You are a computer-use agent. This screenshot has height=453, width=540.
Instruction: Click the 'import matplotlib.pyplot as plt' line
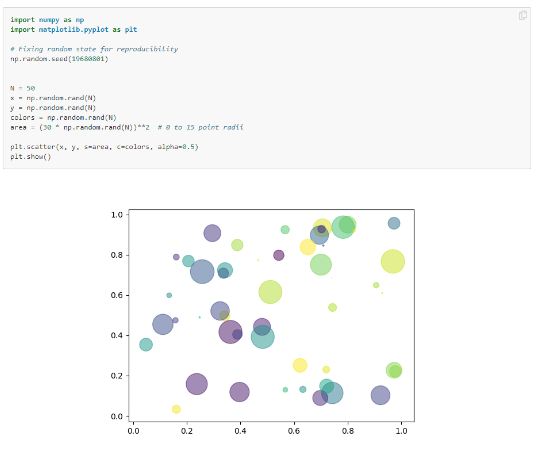(x=74, y=30)
